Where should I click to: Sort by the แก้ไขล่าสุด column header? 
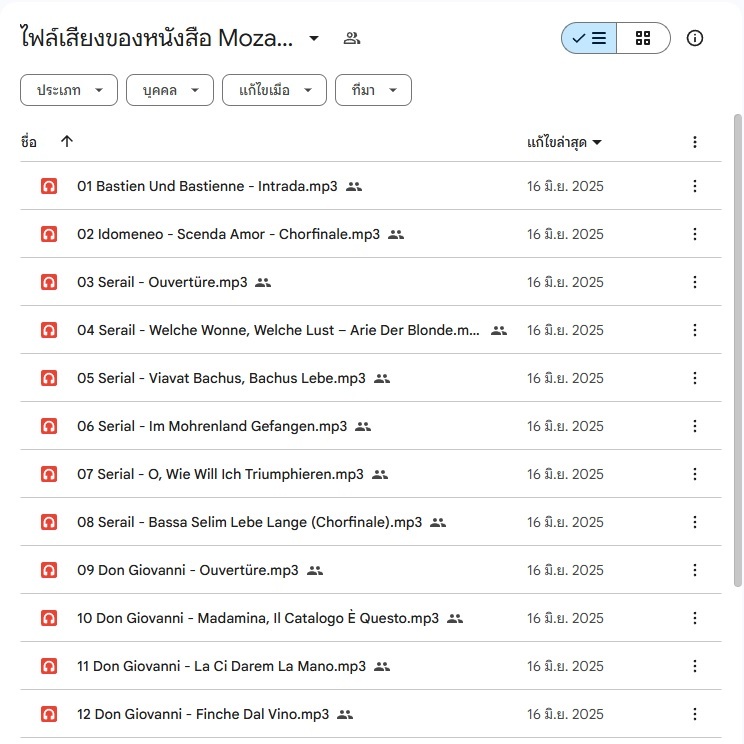(x=564, y=142)
